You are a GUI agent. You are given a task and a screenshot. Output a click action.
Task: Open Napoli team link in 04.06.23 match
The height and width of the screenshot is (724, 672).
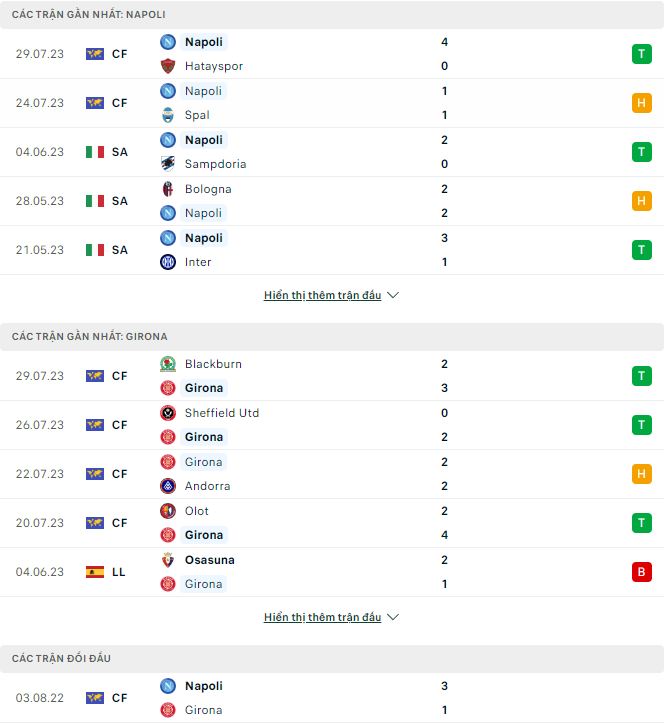pos(204,140)
